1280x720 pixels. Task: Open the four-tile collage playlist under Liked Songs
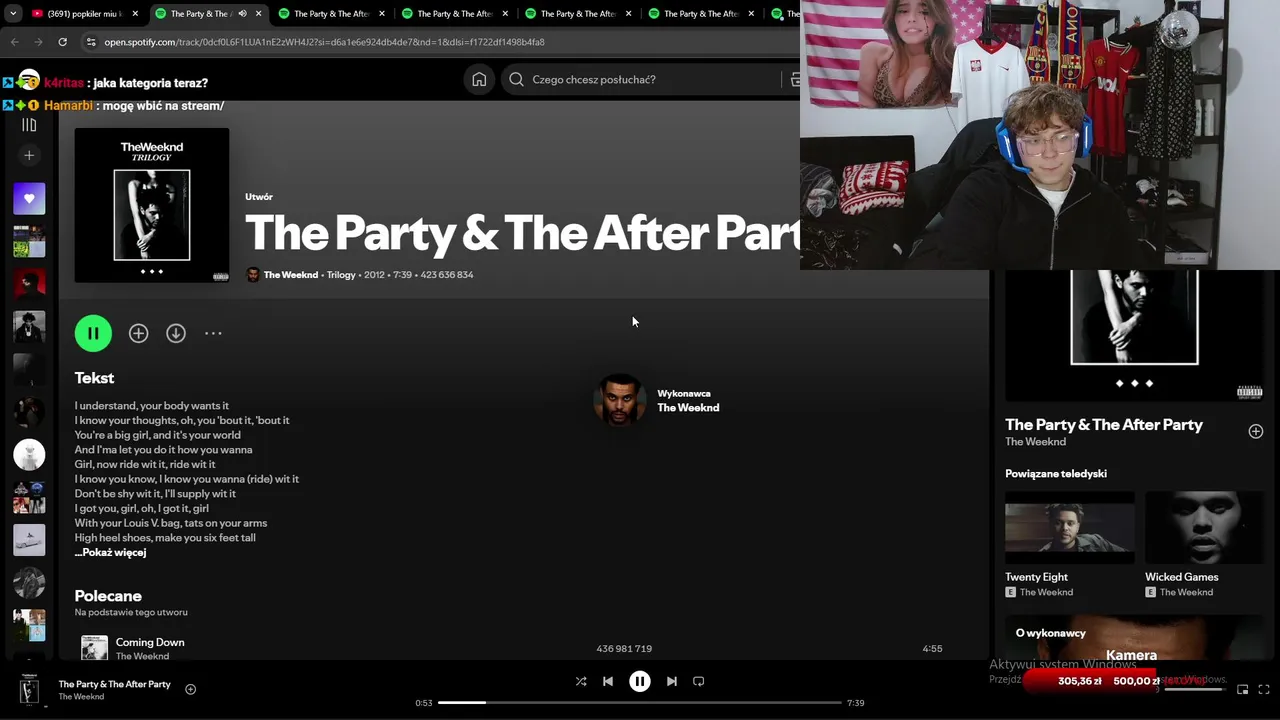coord(29,241)
